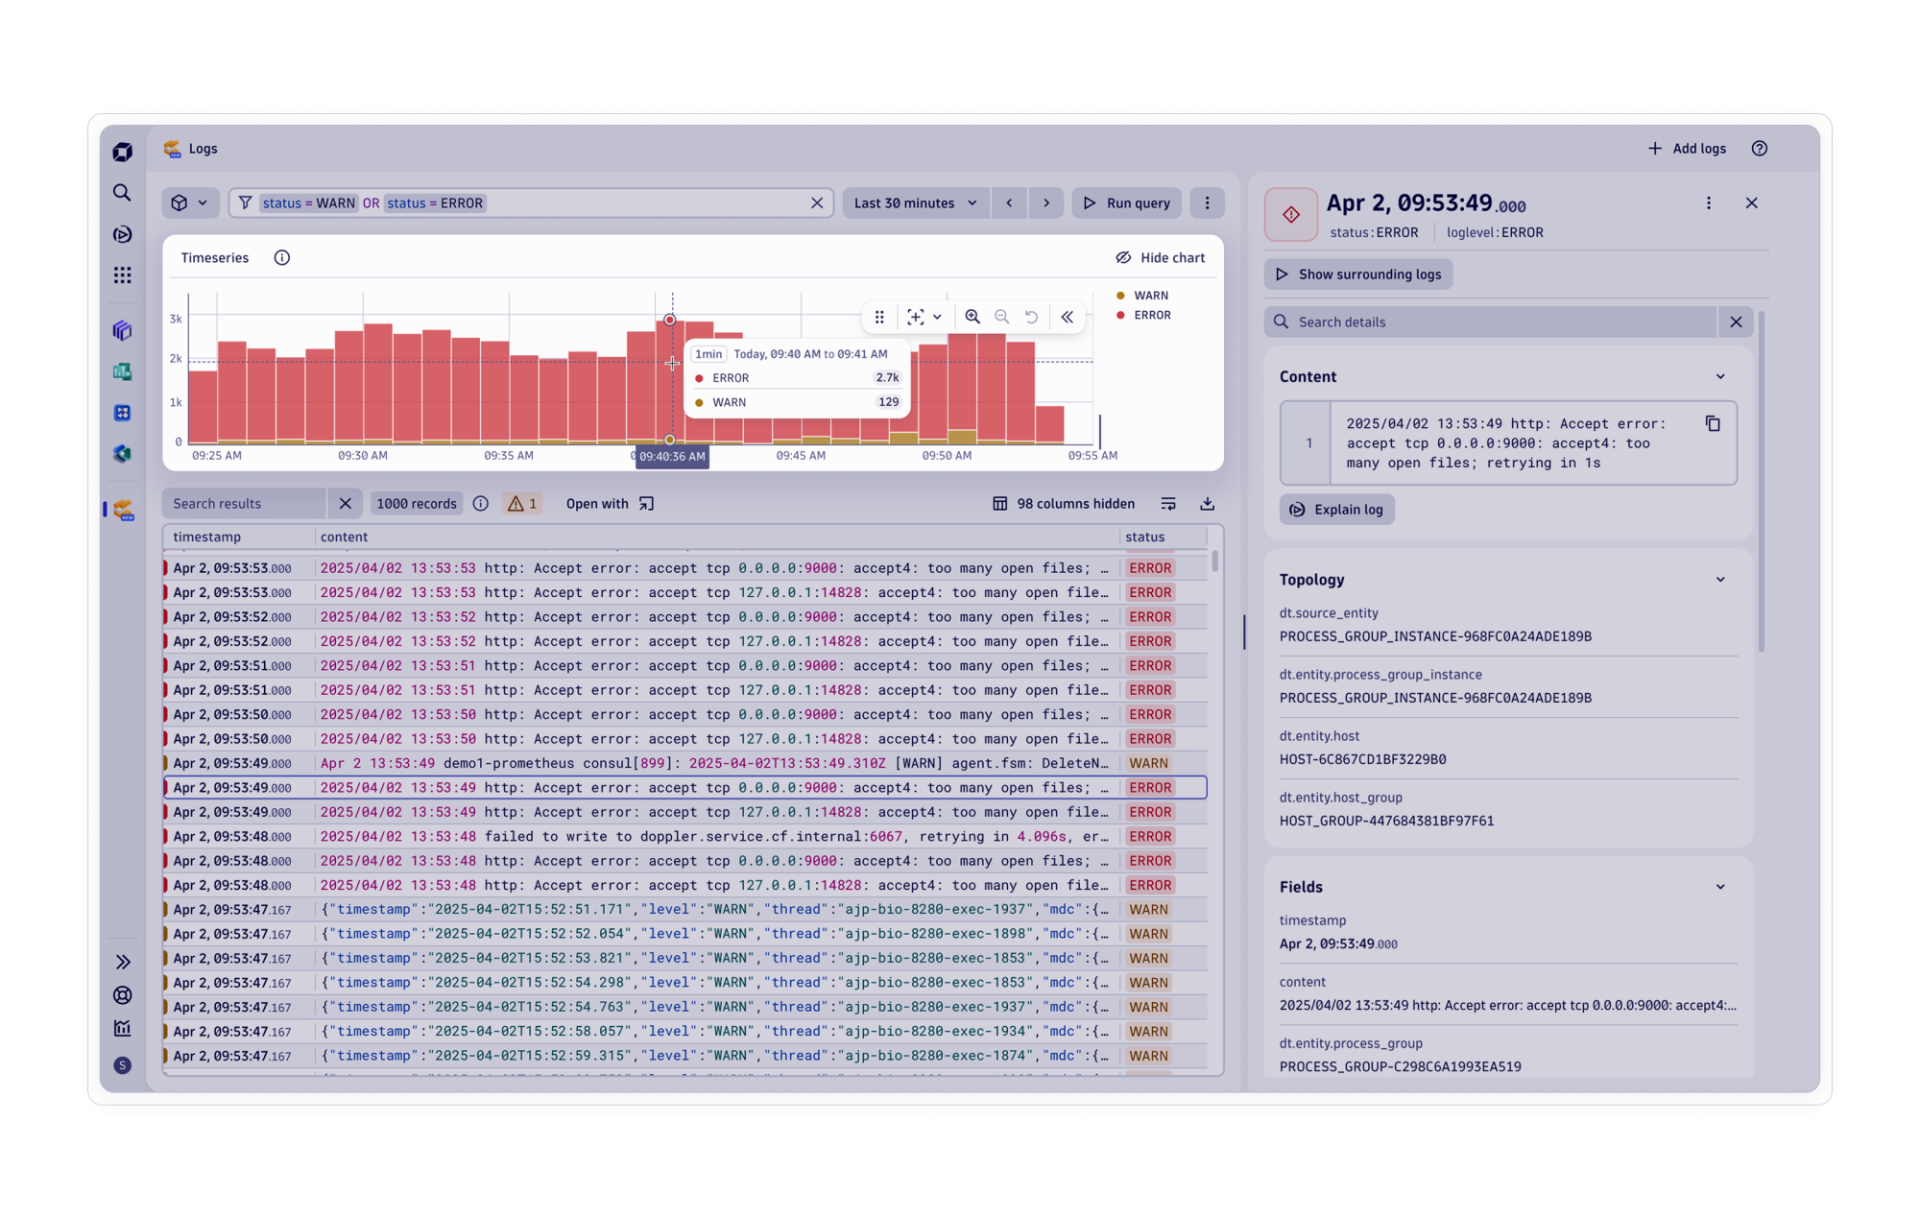Viewport: 1920px width, 1218px height.
Task: Reset the chart zoom
Action: pos(1031,317)
